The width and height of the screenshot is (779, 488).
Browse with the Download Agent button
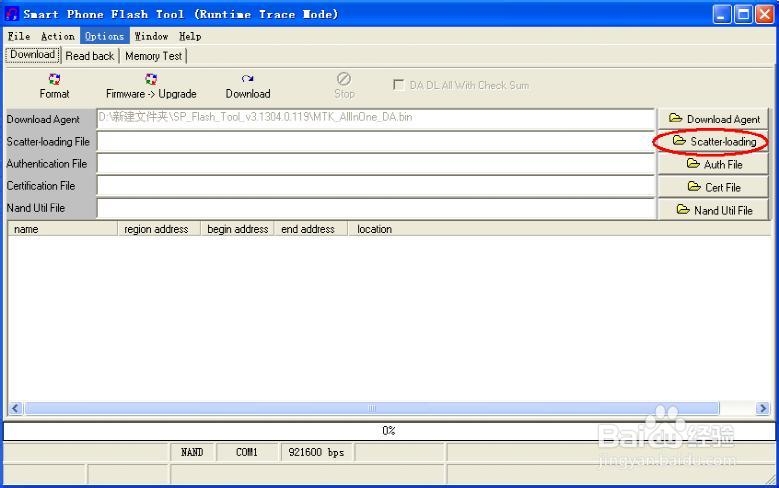click(x=713, y=119)
